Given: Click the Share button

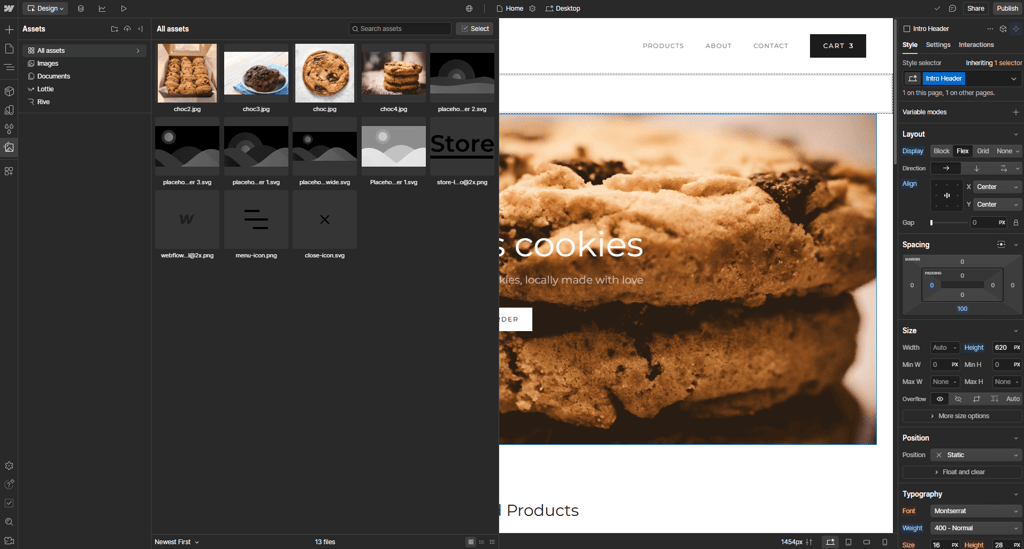Looking at the screenshot, I should pyautogui.click(x=976, y=8).
